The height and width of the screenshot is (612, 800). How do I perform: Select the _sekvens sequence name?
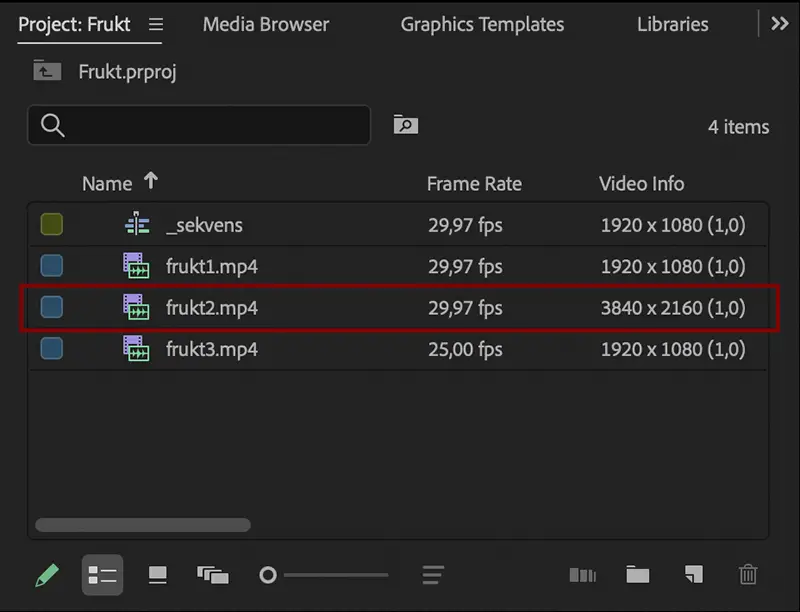(x=204, y=225)
